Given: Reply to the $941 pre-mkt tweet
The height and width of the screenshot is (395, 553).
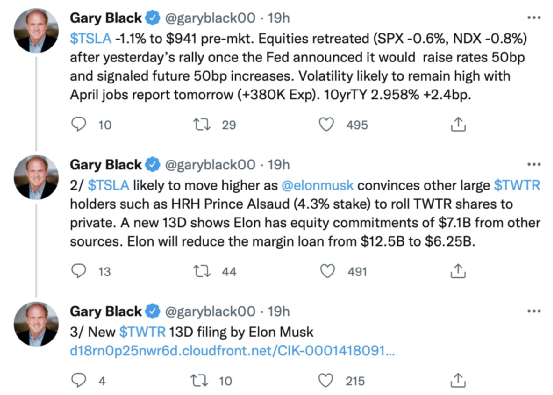Looking at the screenshot, I should click(78, 124).
